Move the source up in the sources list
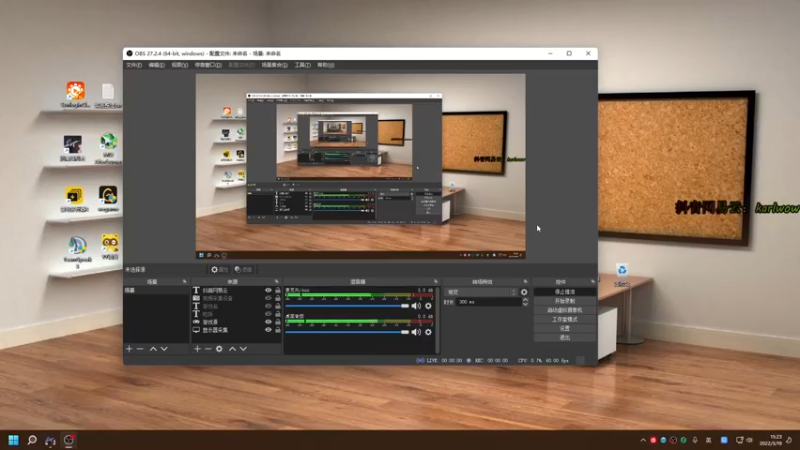 [232, 349]
